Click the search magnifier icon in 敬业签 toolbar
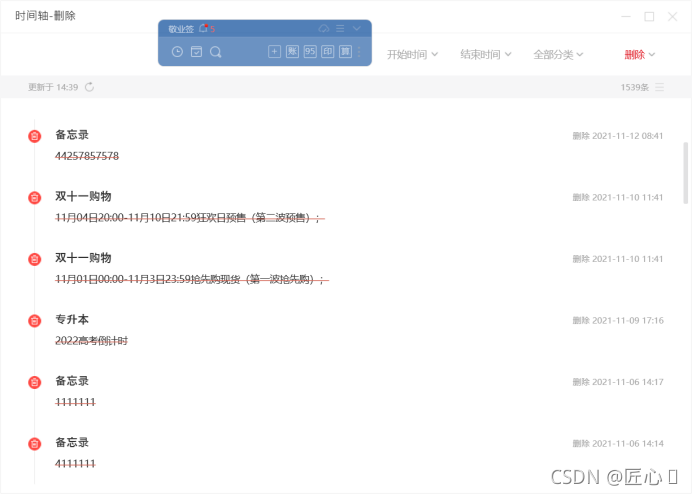 click(216, 52)
